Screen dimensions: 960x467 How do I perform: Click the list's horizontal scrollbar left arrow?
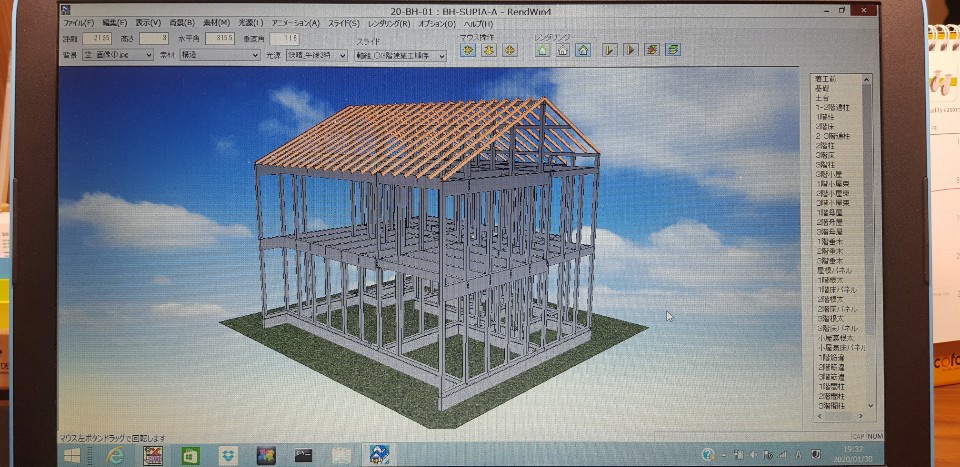[x=820, y=416]
